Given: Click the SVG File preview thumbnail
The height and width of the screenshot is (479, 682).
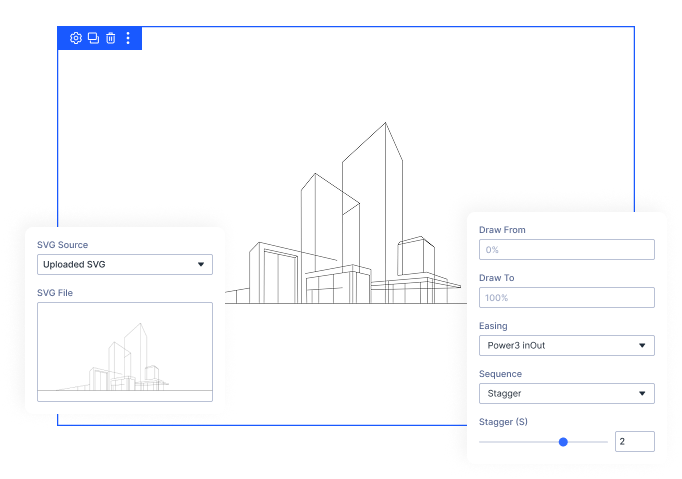Looking at the screenshot, I should click(125, 352).
